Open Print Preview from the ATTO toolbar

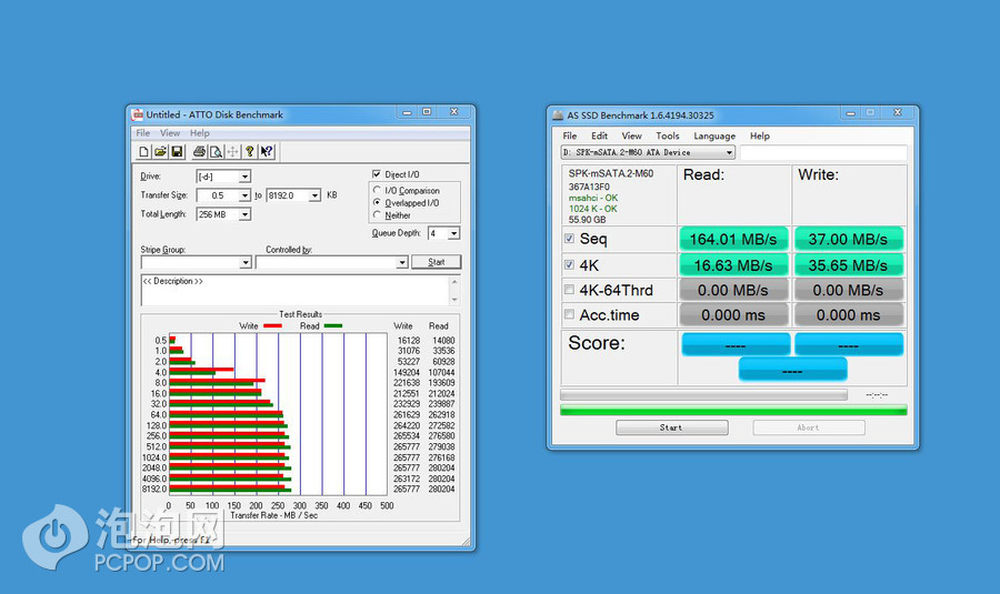[x=215, y=152]
